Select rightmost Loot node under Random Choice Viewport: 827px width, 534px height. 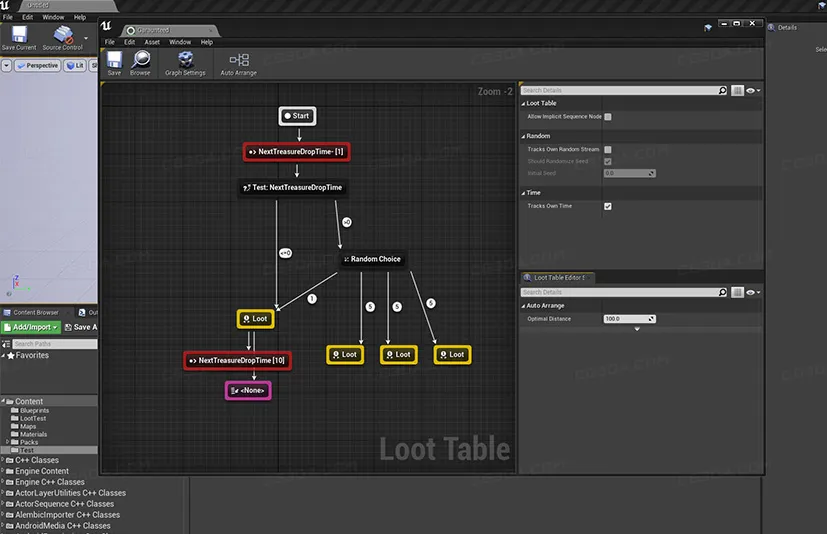pyautogui.click(x=453, y=355)
